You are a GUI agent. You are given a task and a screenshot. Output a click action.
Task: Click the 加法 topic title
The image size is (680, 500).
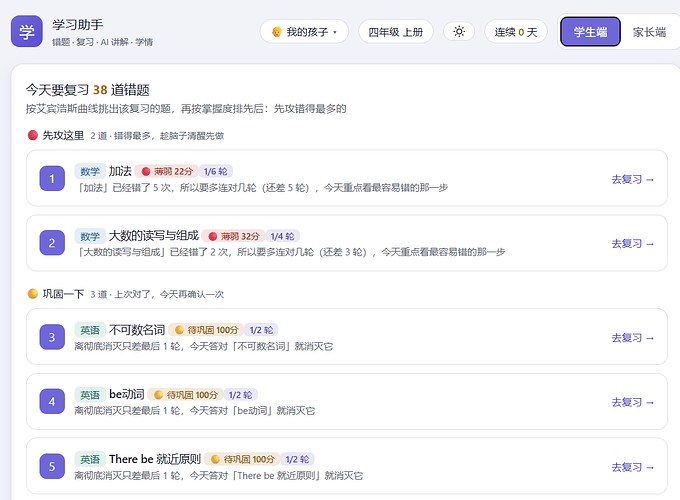[120, 171]
